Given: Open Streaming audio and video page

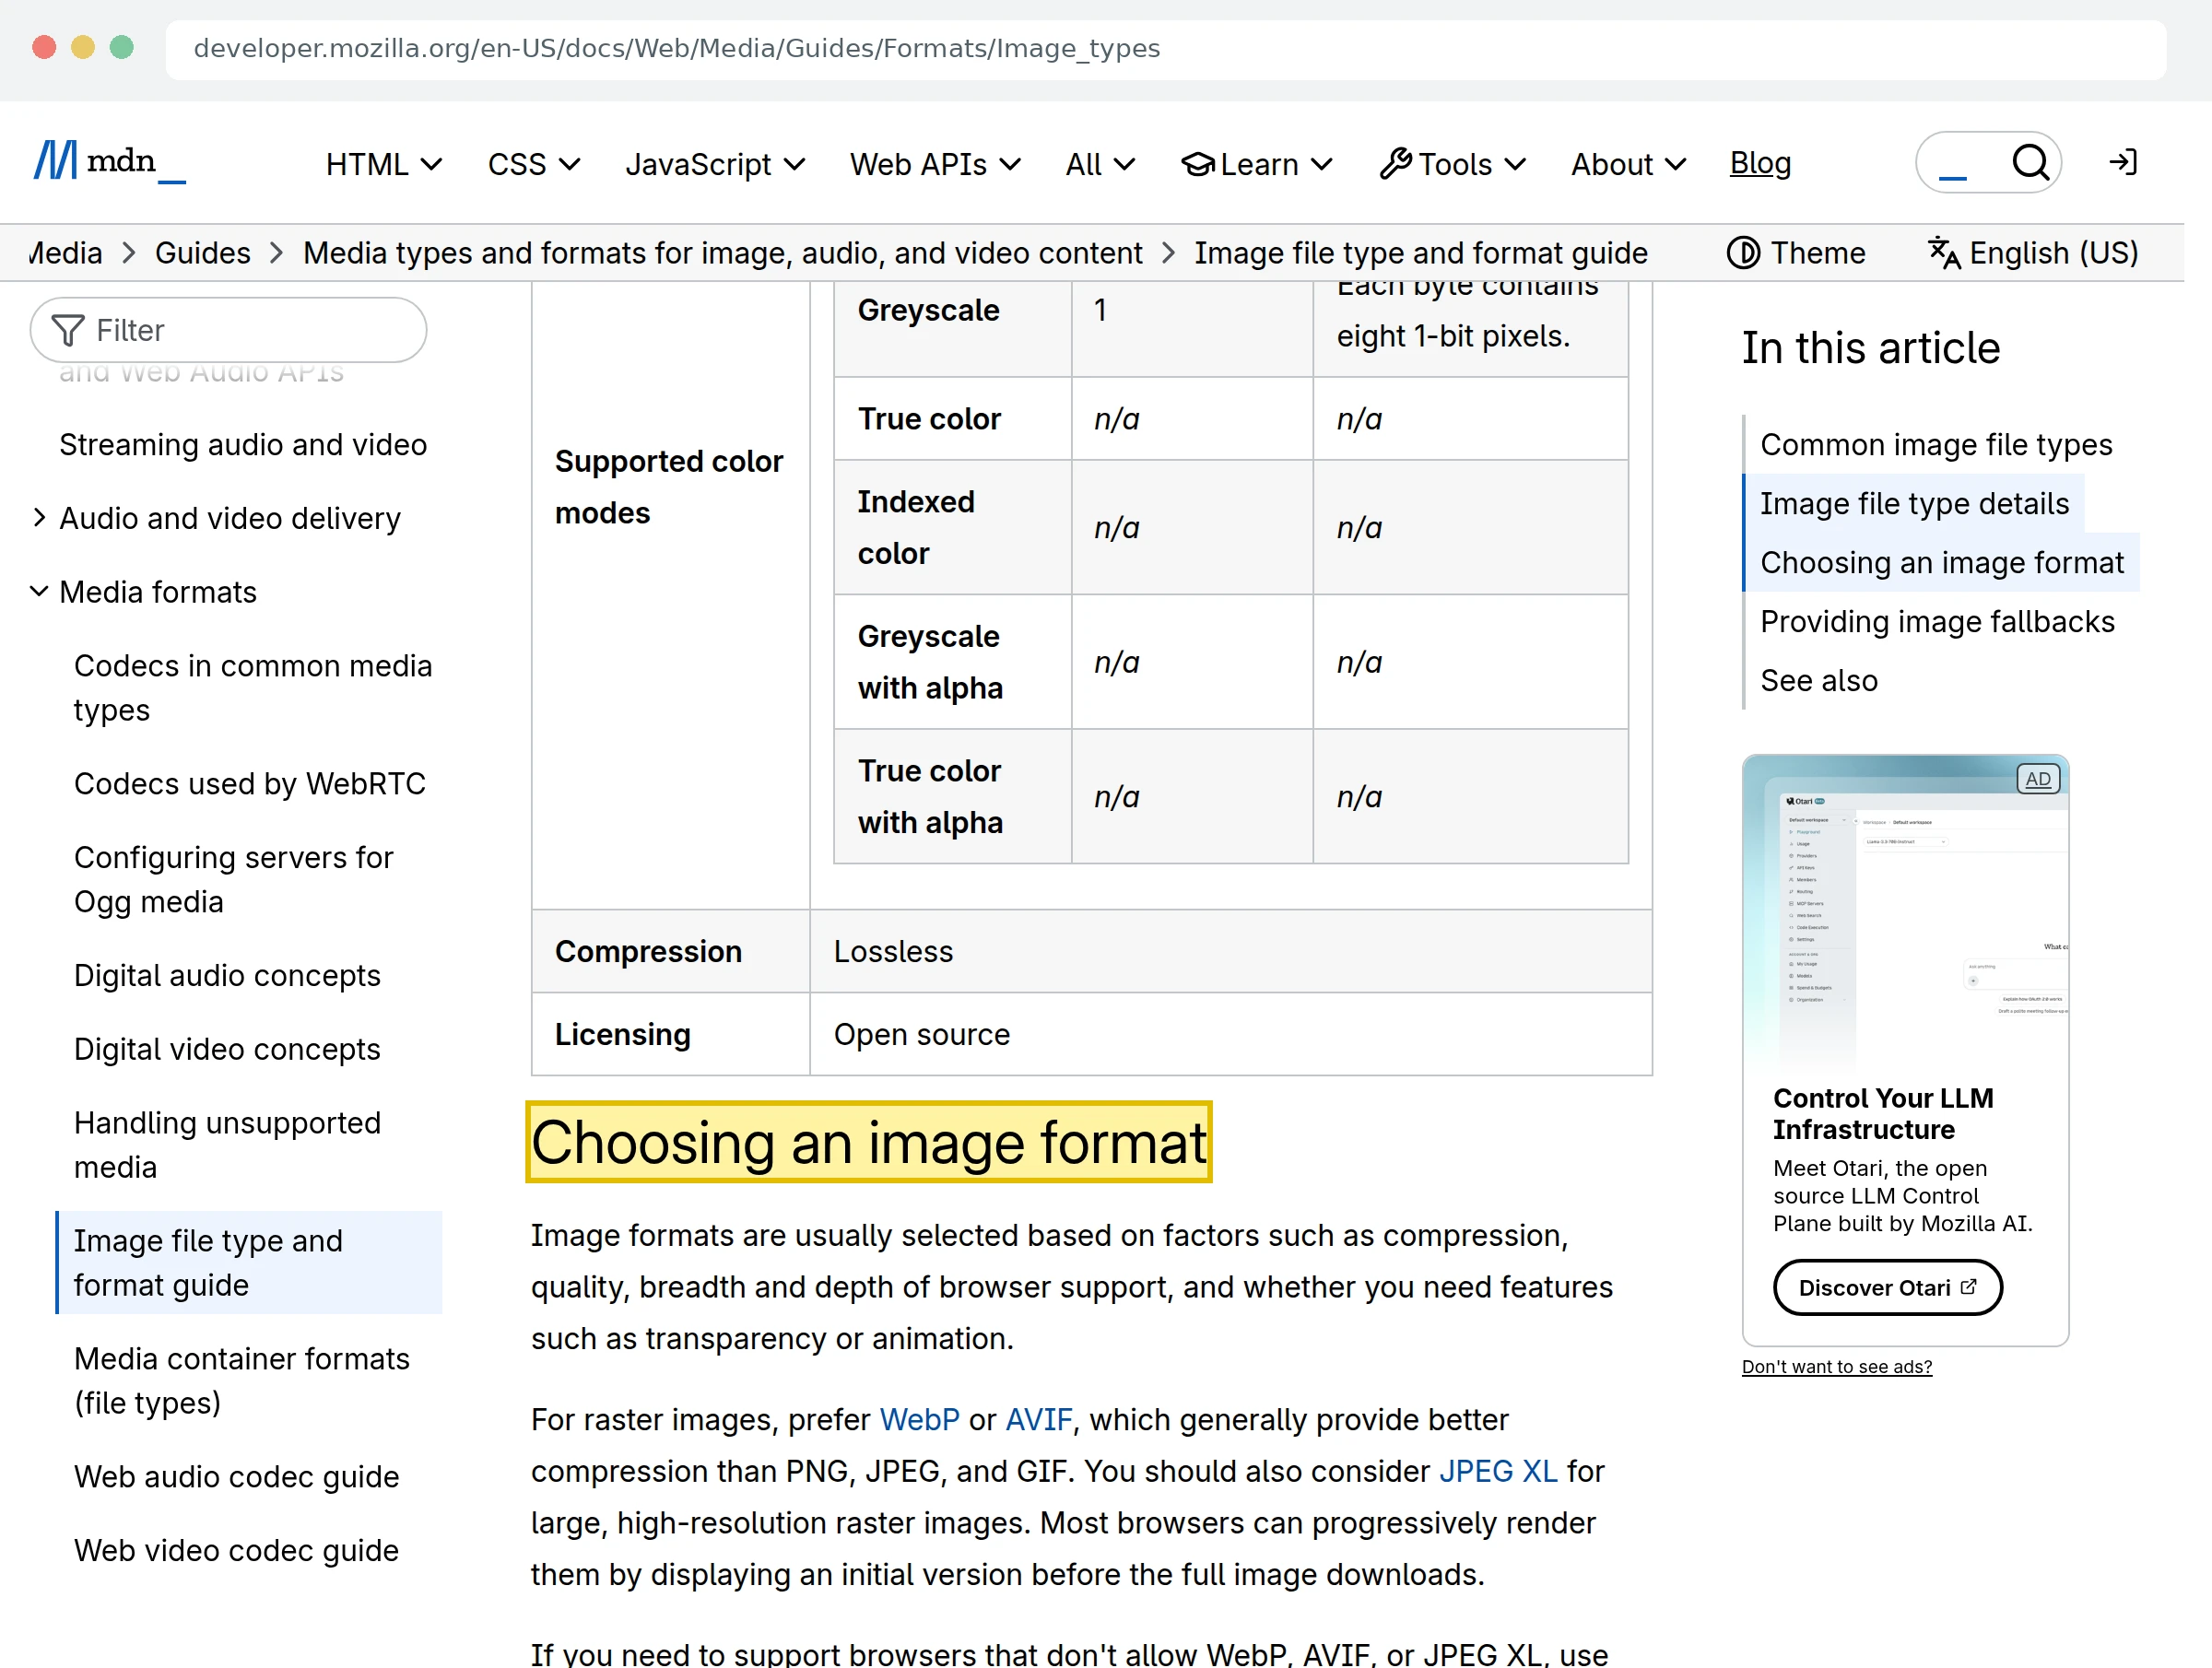Looking at the screenshot, I should (x=243, y=445).
